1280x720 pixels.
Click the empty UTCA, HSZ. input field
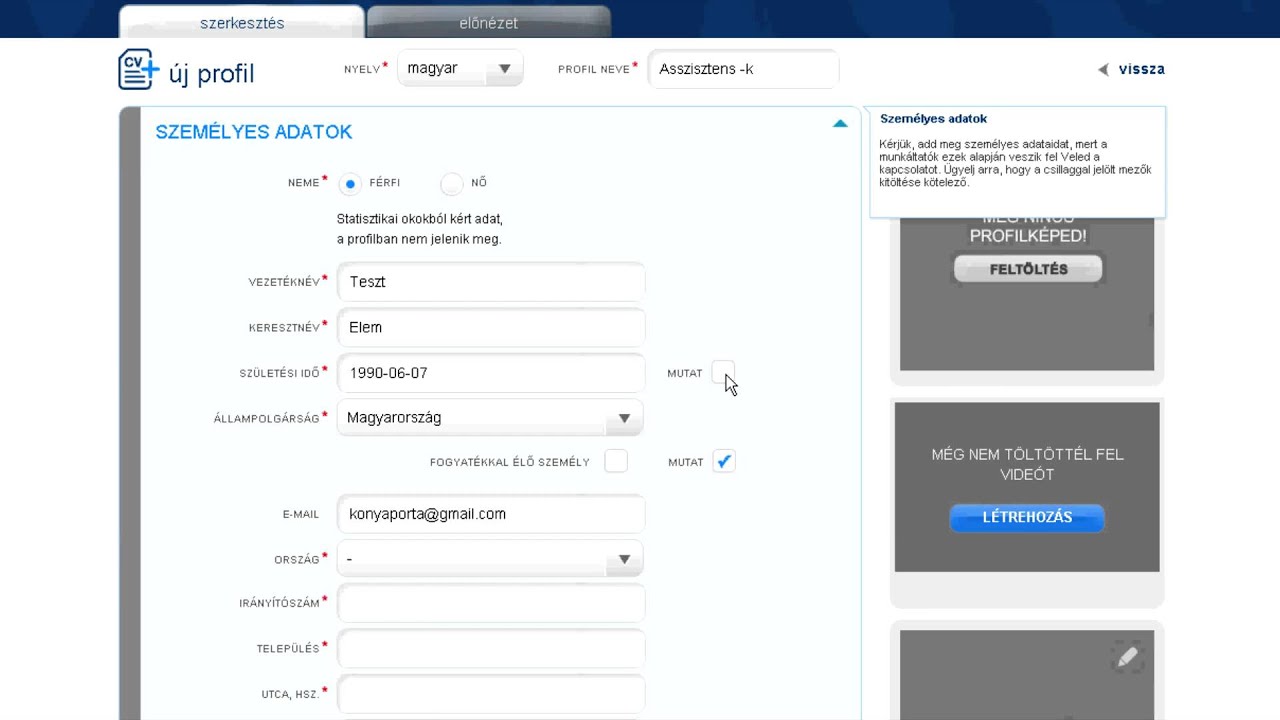click(491, 693)
